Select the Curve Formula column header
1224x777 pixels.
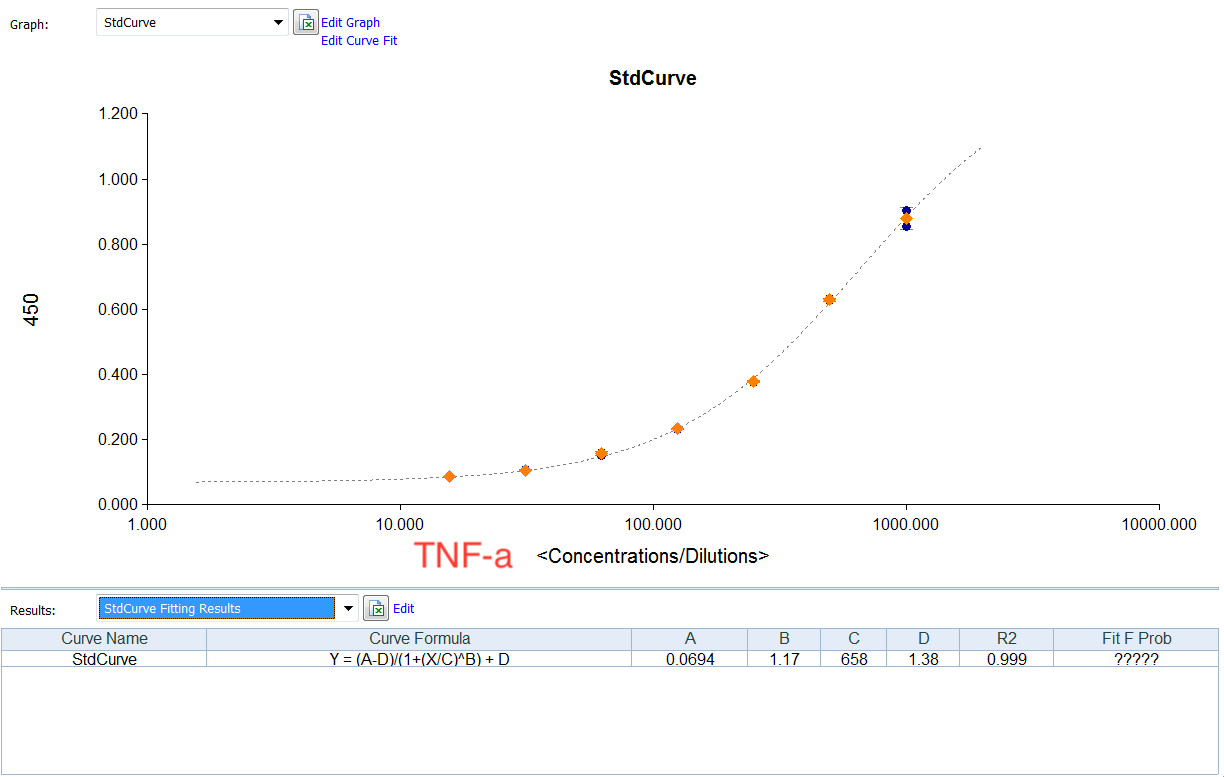pyautogui.click(x=419, y=639)
